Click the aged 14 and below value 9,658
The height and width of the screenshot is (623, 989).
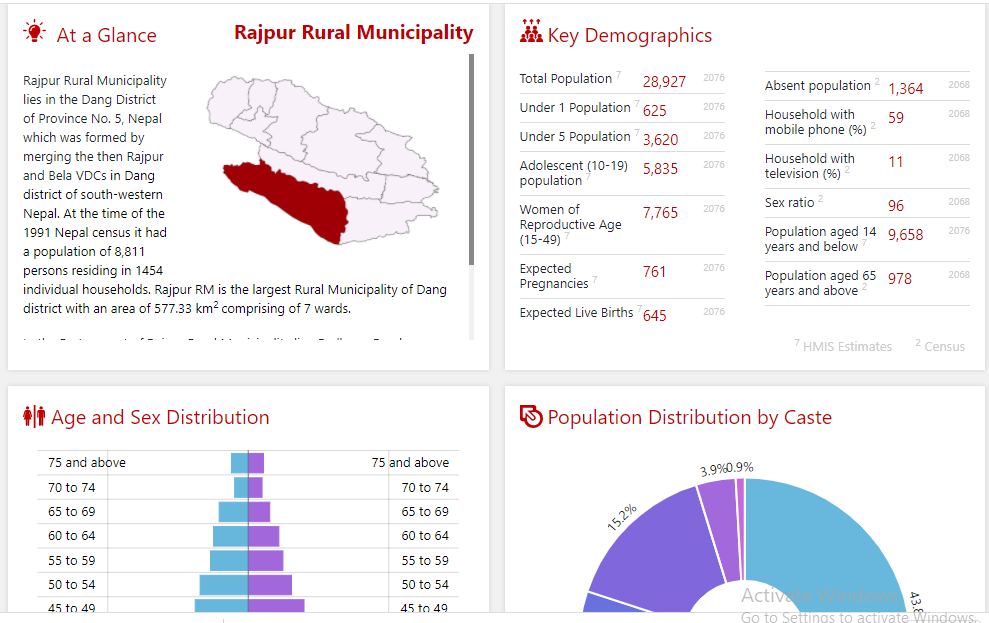pyautogui.click(x=906, y=235)
